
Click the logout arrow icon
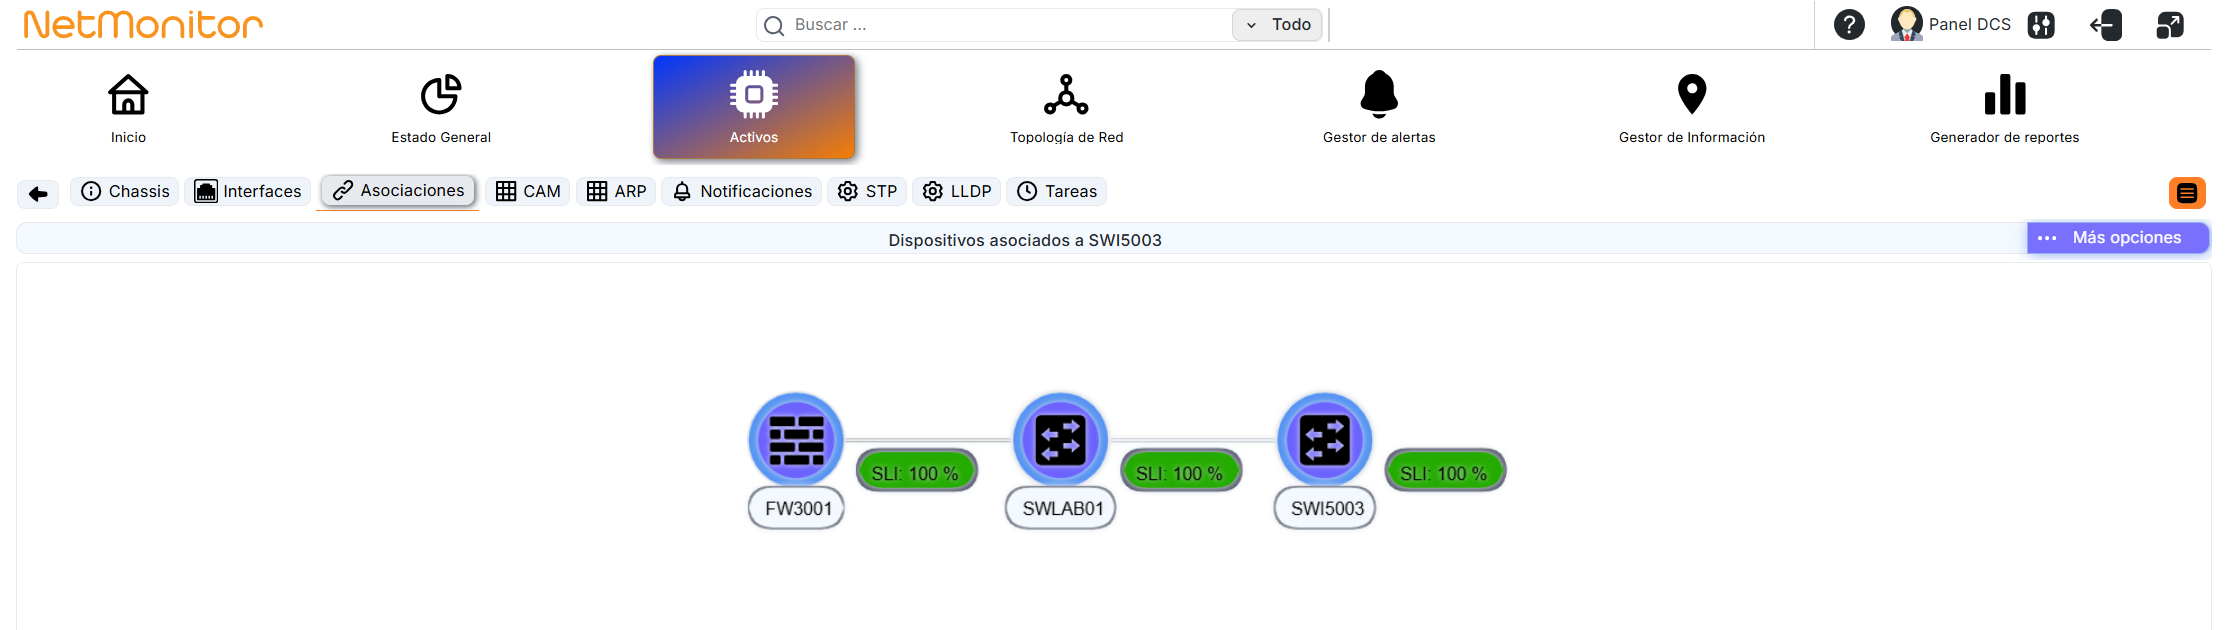(2106, 25)
